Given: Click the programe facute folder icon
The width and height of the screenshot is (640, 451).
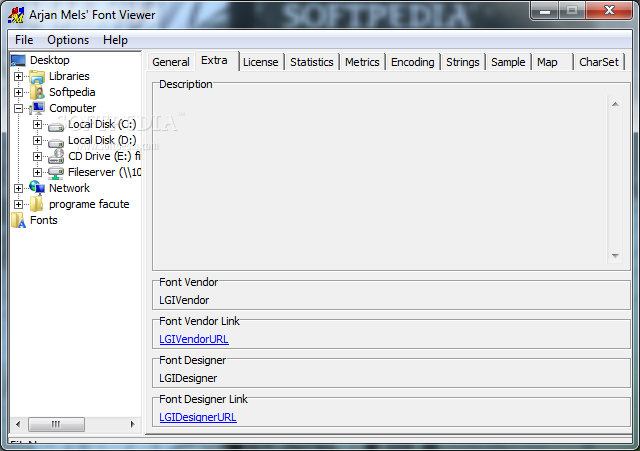Looking at the screenshot, I should pyautogui.click(x=37, y=204).
